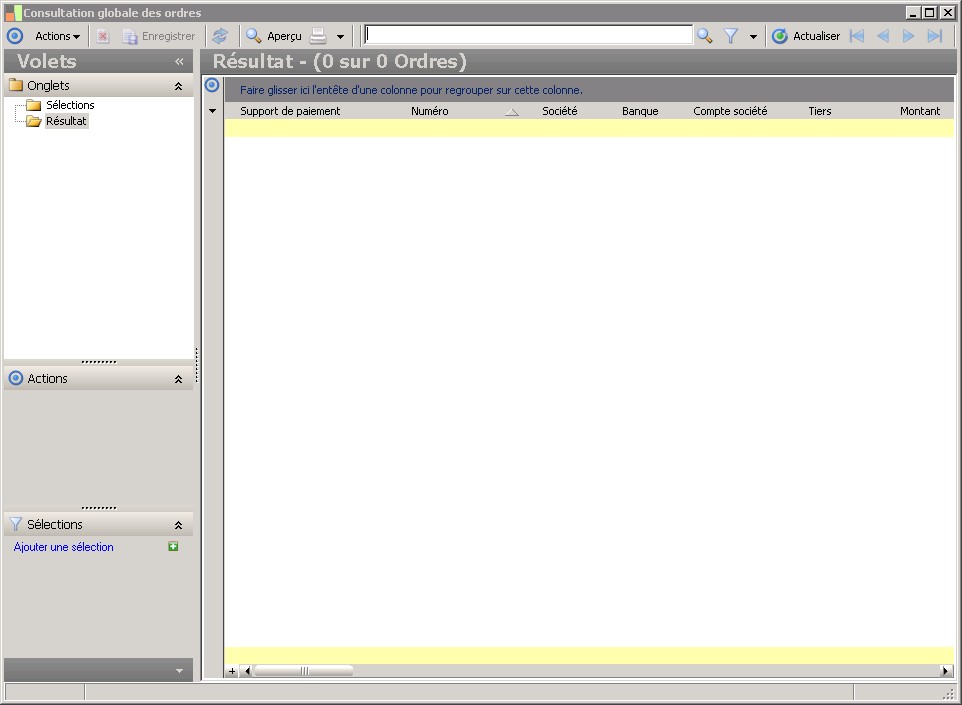Go to last record navigation icon
The width and height of the screenshot is (962, 705).
pos(934,36)
